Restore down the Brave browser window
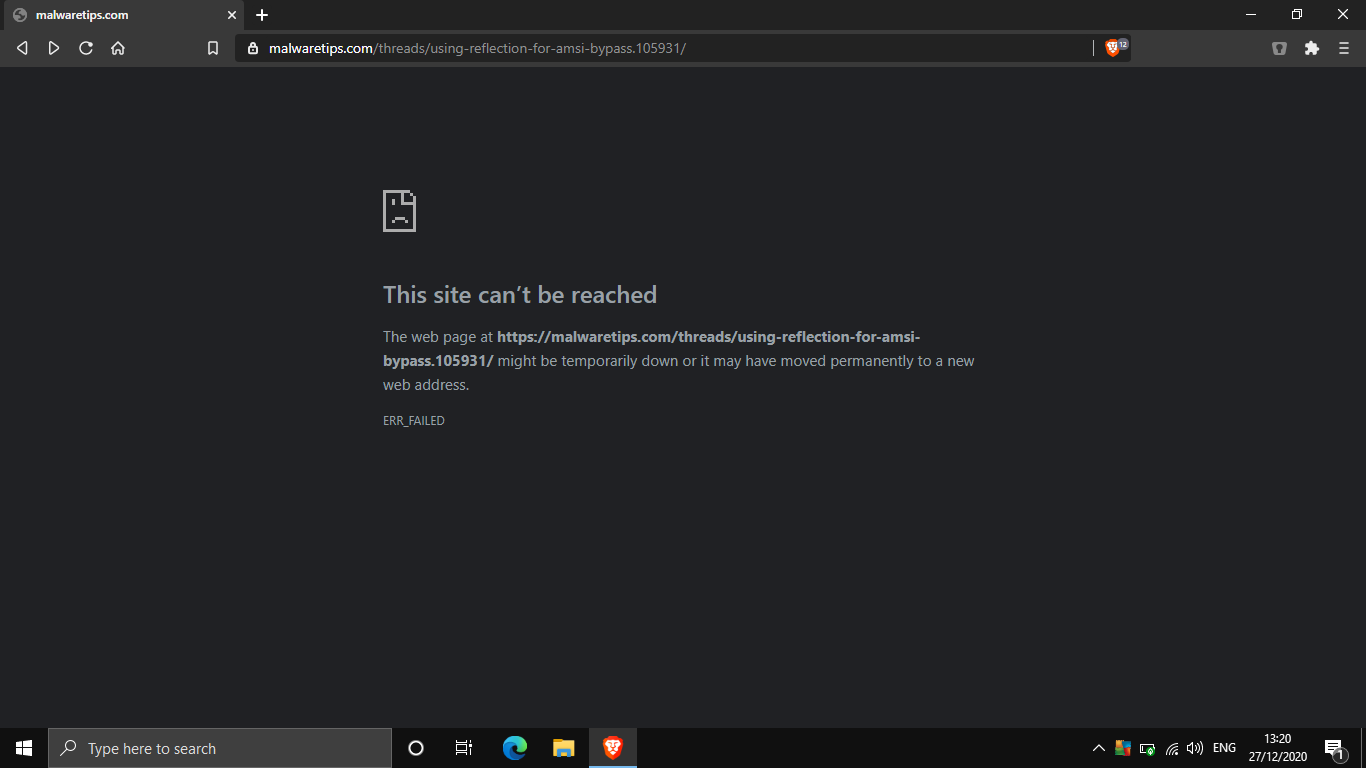This screenshot has height=768, width=1366. point(1297,15)
